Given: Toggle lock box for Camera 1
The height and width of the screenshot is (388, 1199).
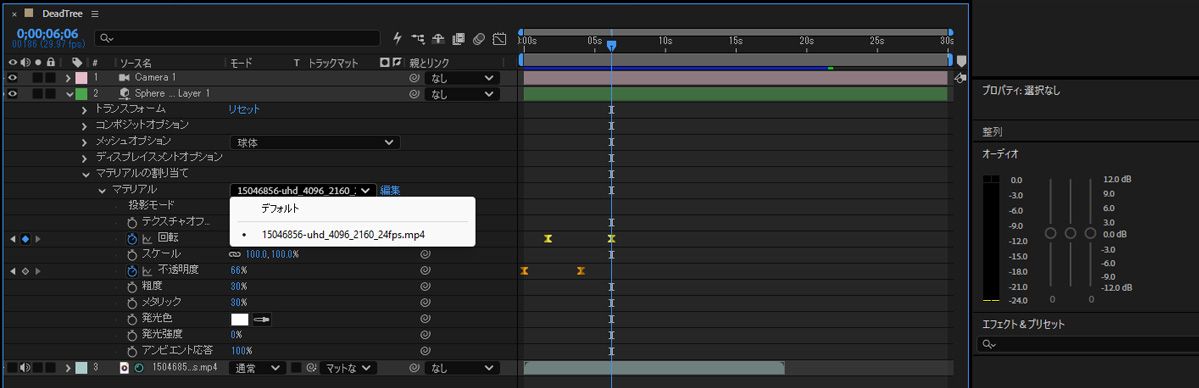Looking at the screenshot, I should pyautogui.click(x=50, y=78).
